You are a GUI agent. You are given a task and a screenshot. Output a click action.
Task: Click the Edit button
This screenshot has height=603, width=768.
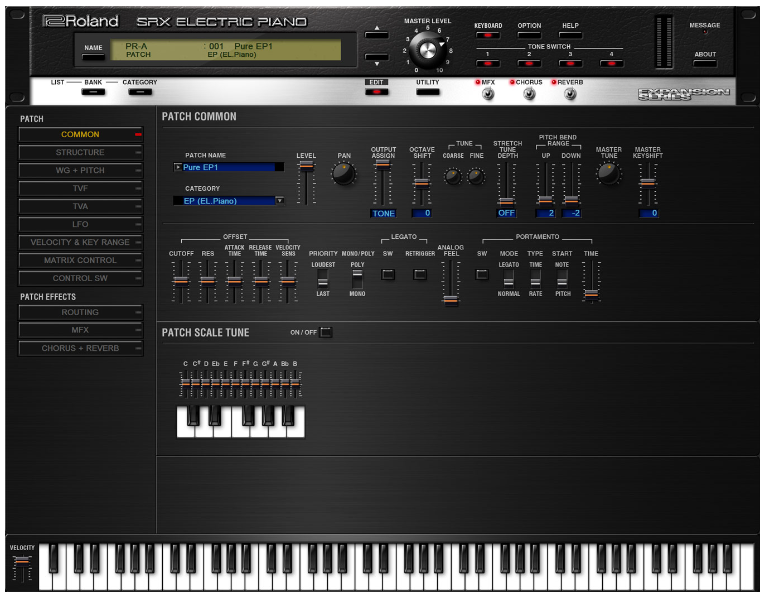[x=377, y=92]
